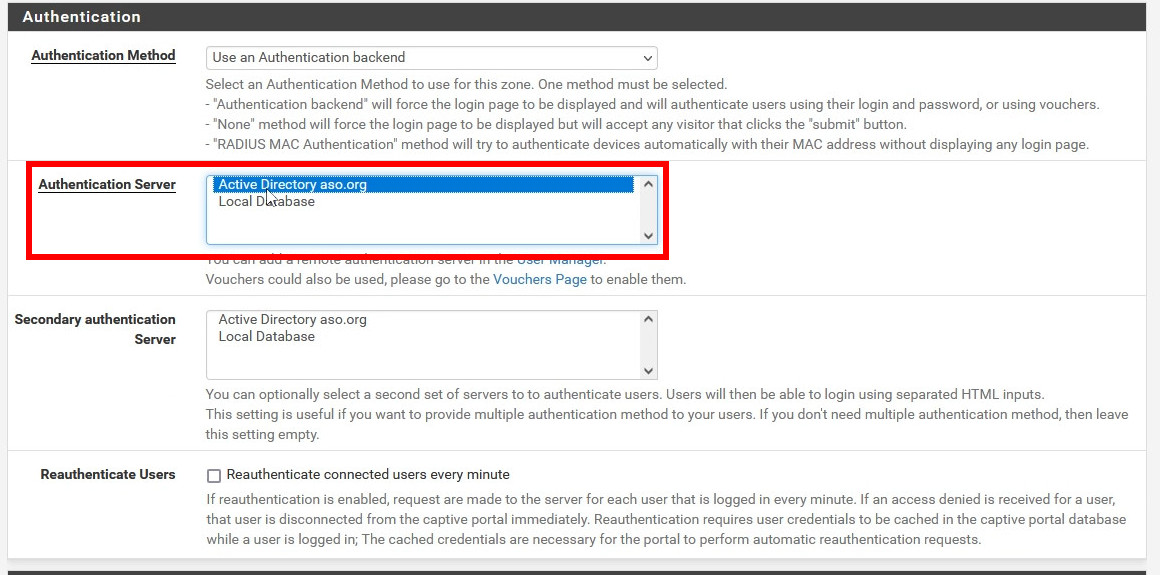This screenshot has height=575, width=1160.
Task: Click scroll-up arrow of Authentication Server list
Action: point(648,185)
